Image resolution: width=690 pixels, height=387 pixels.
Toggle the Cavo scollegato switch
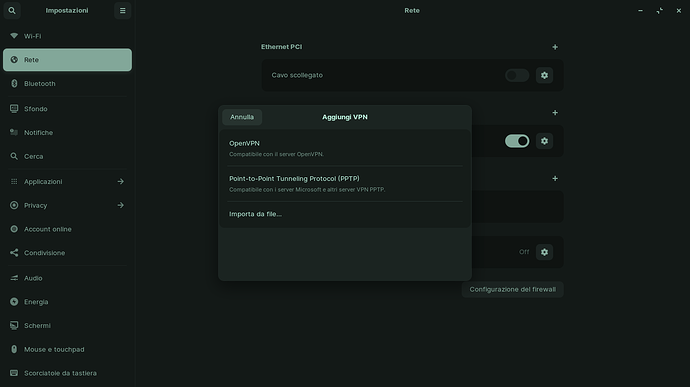tap(517, 75)
